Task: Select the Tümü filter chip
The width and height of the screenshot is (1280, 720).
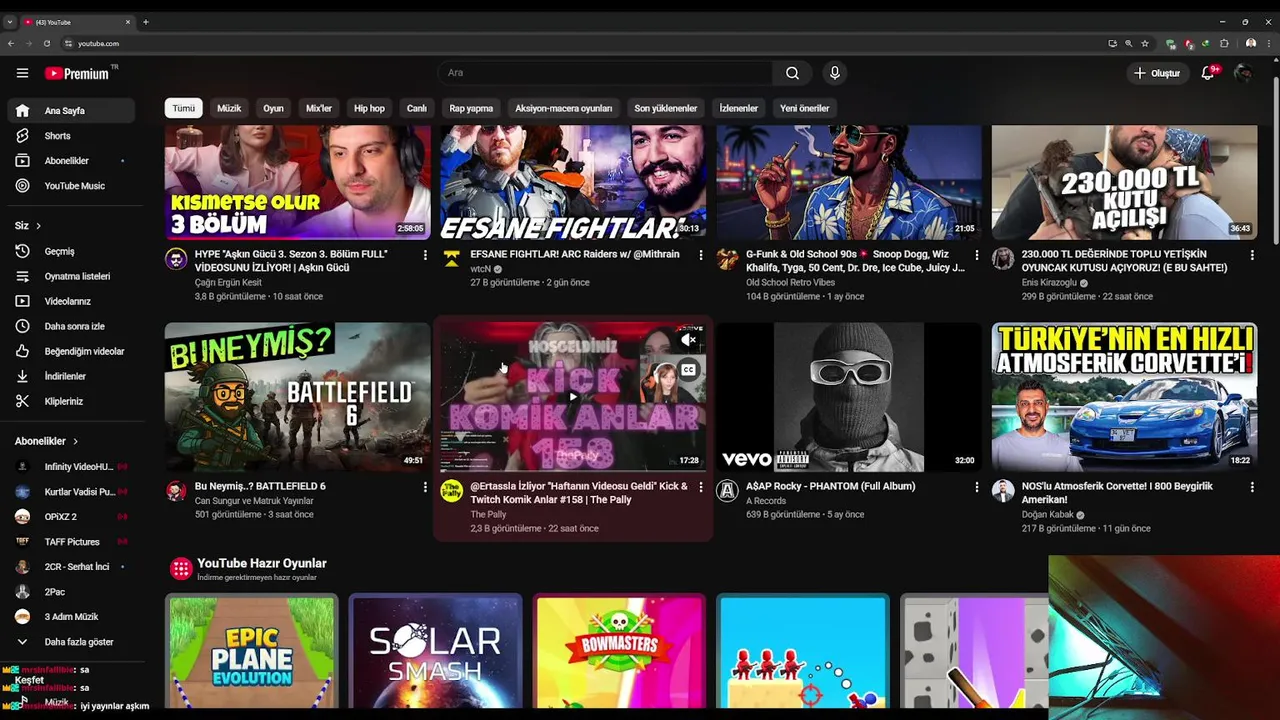Action: point(184,108)
